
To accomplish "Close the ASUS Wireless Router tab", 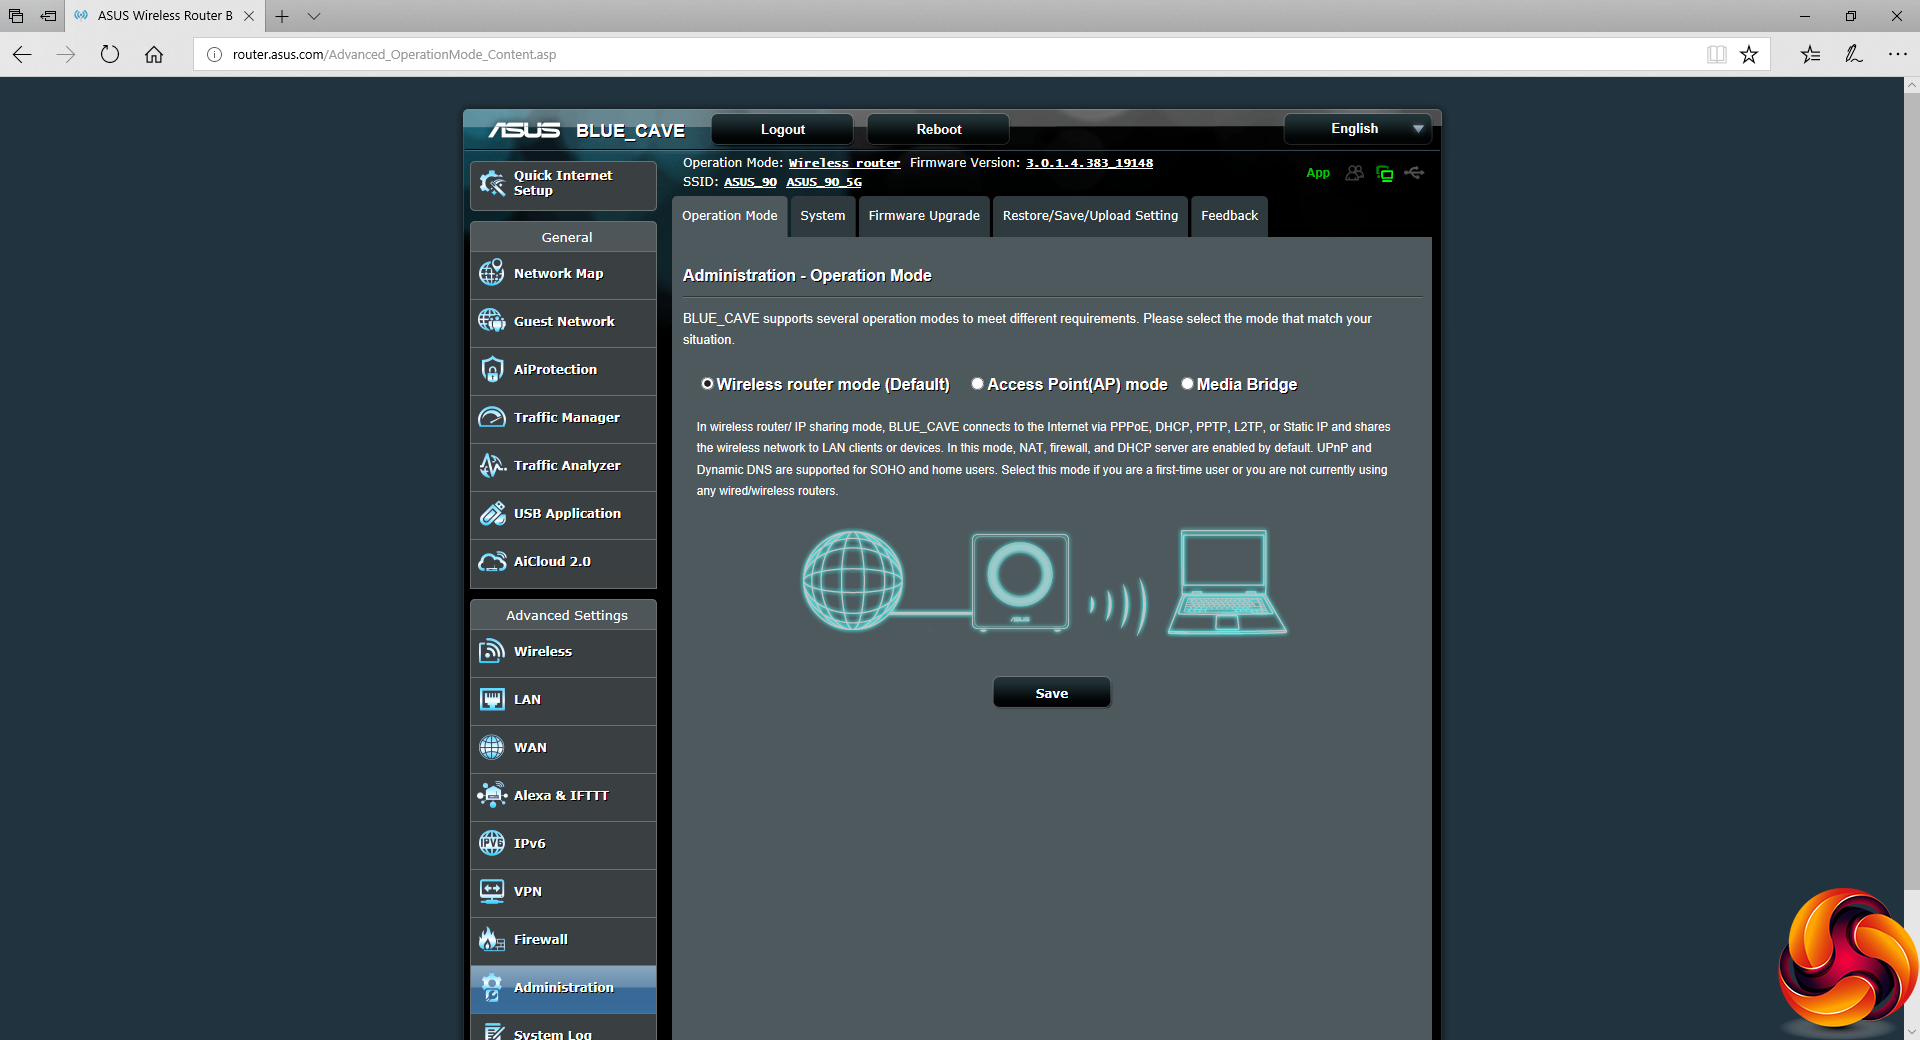I will pyautogui.click(x=249, y=16).
